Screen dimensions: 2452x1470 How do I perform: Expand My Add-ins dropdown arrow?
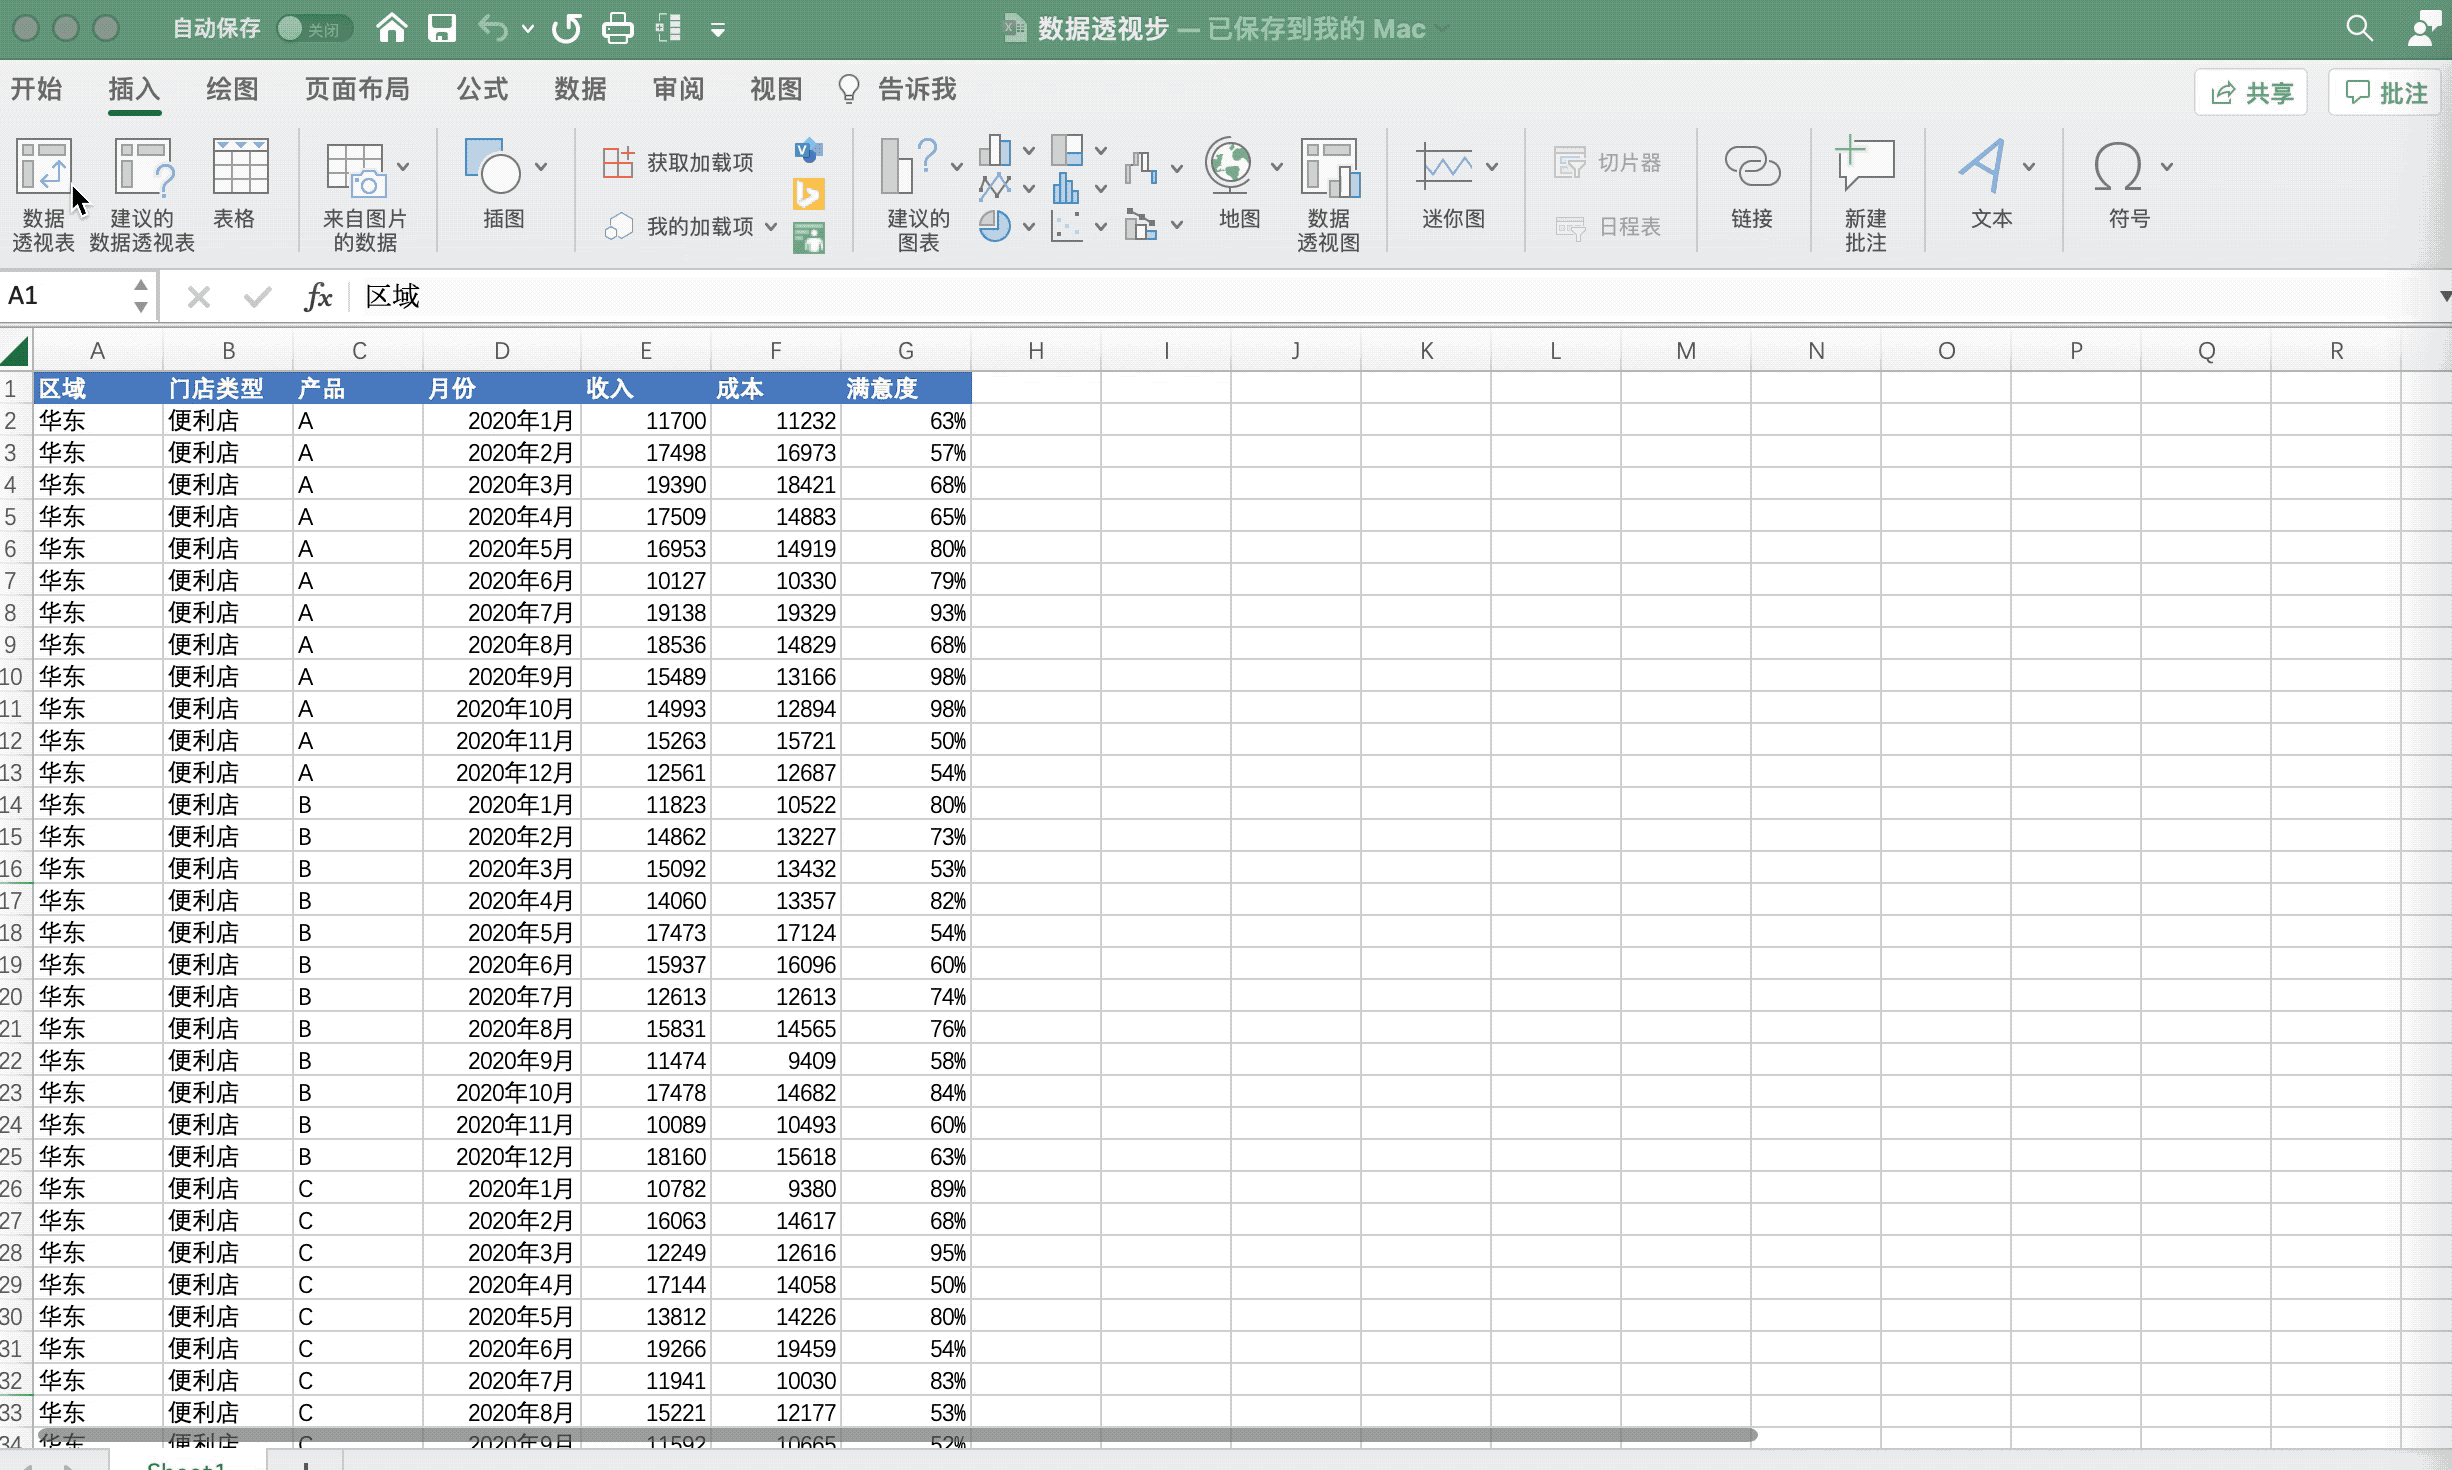pyautogui.click(x=770, y=227)
